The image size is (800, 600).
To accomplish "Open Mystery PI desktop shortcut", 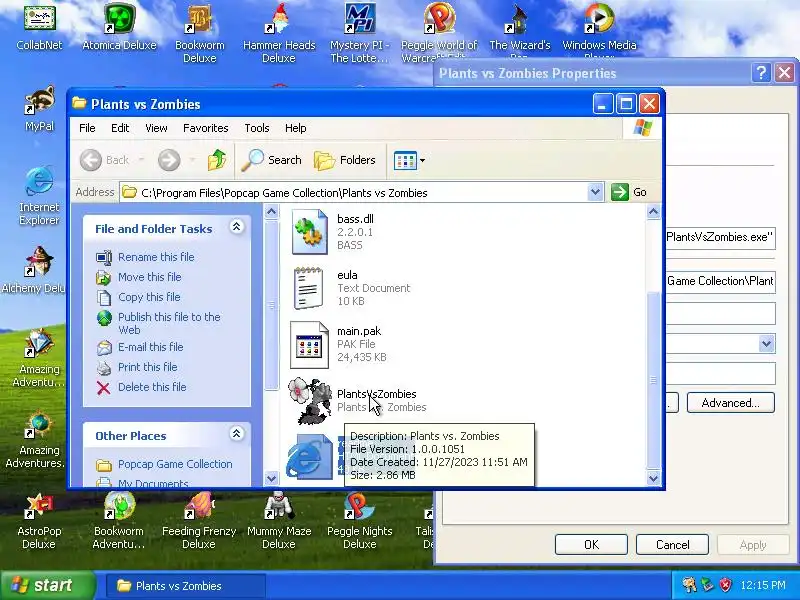I will [x=359, y=32].
